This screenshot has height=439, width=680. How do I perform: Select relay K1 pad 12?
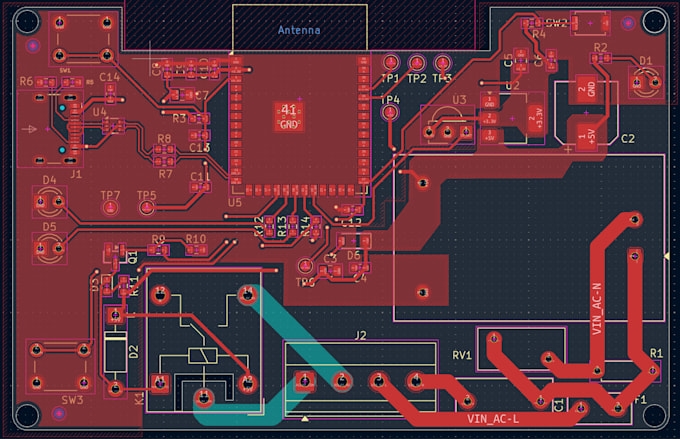(160, 295)
